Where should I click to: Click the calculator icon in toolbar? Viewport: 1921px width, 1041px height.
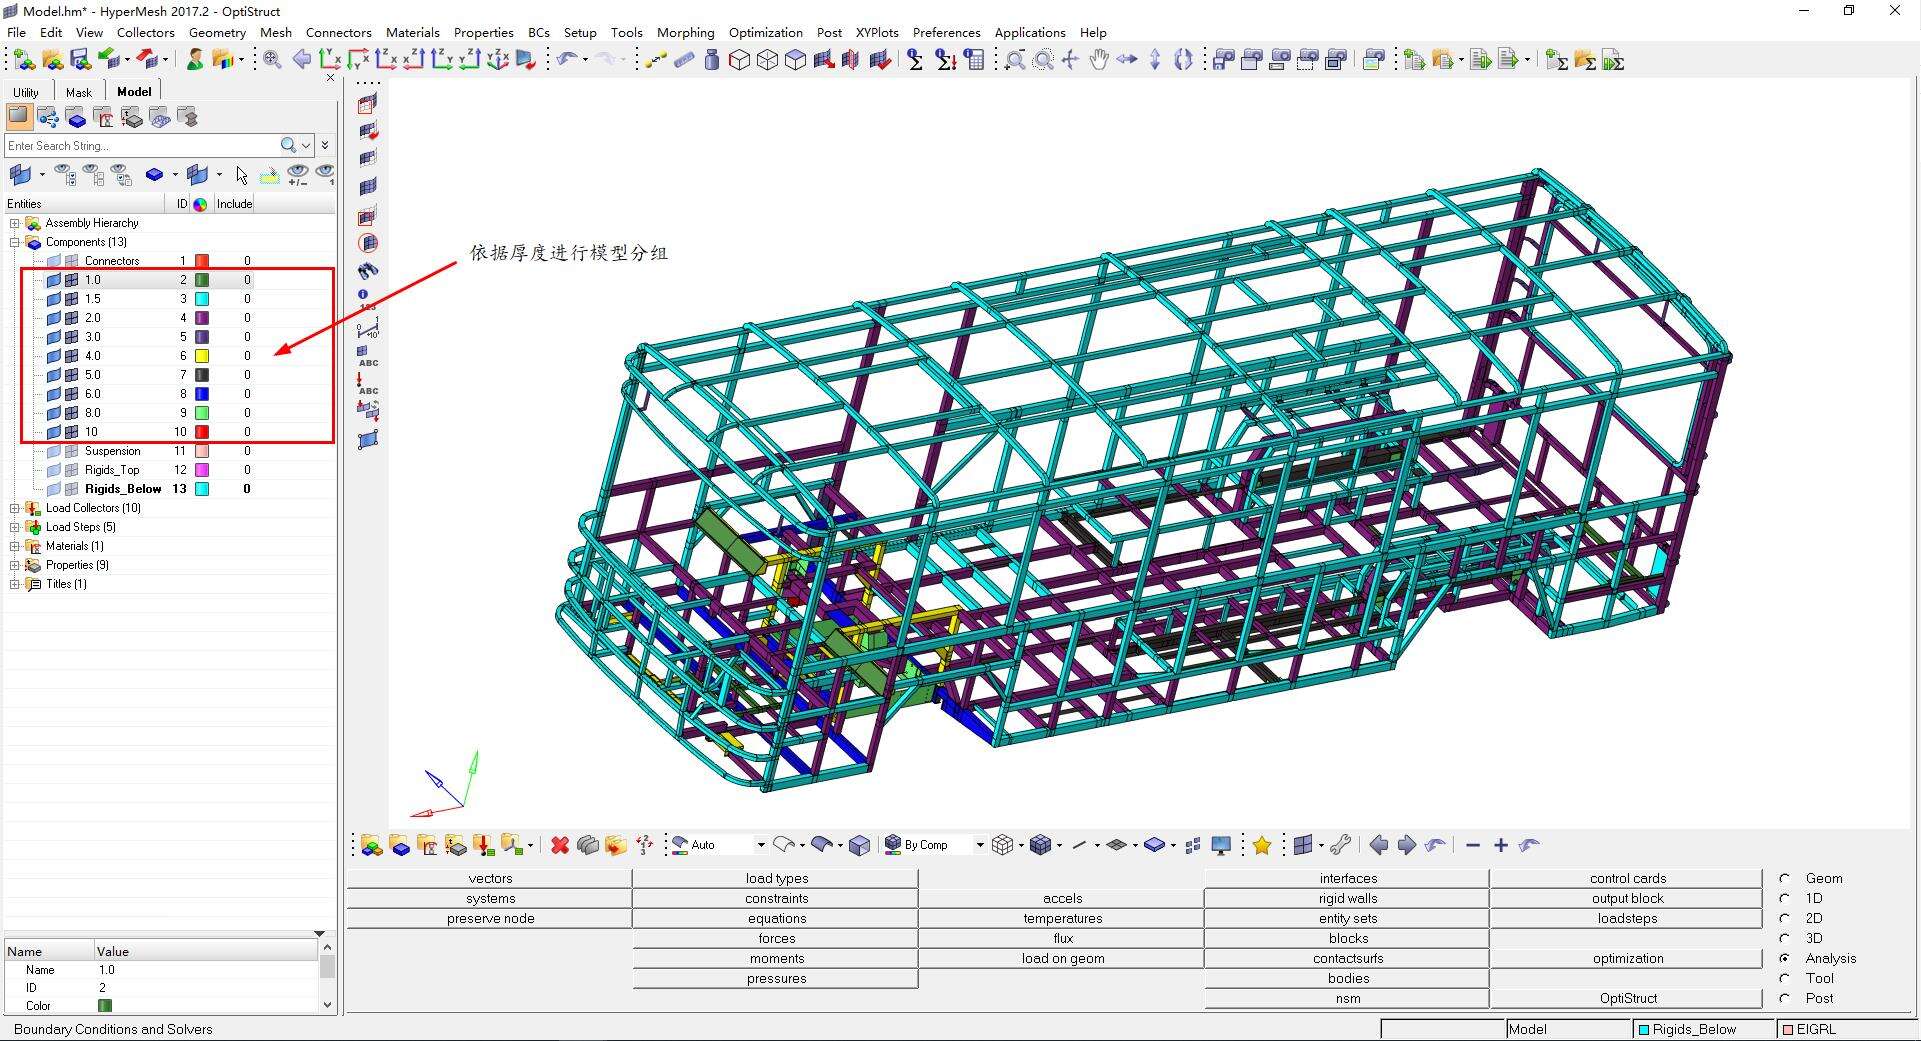pyautogui.click(x=974, y=60)
